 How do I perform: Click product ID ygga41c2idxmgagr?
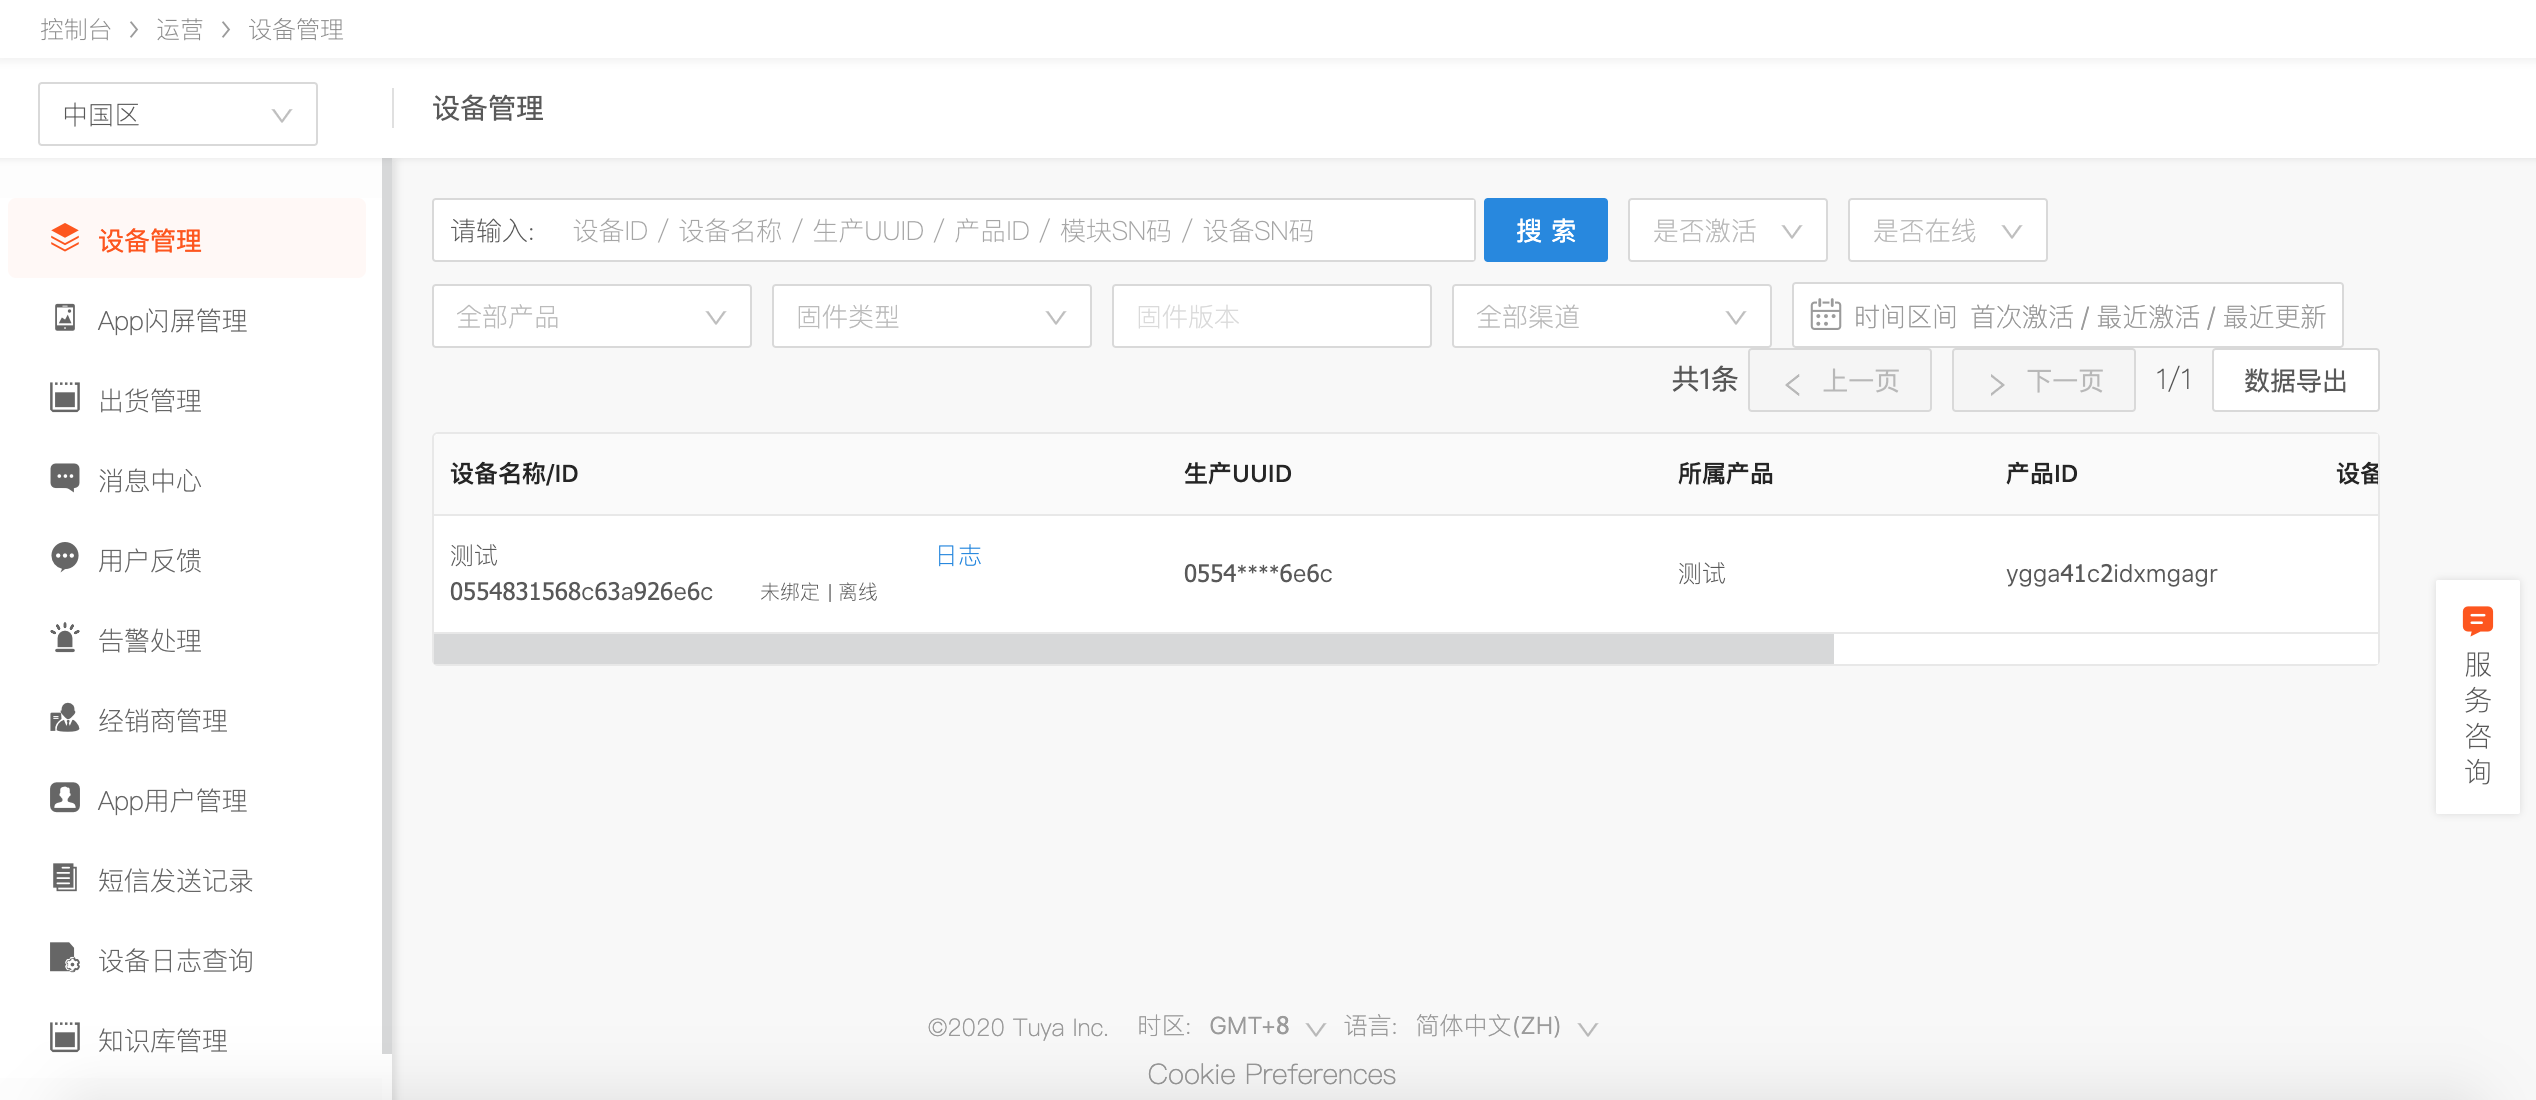(x=2112, y=573)
